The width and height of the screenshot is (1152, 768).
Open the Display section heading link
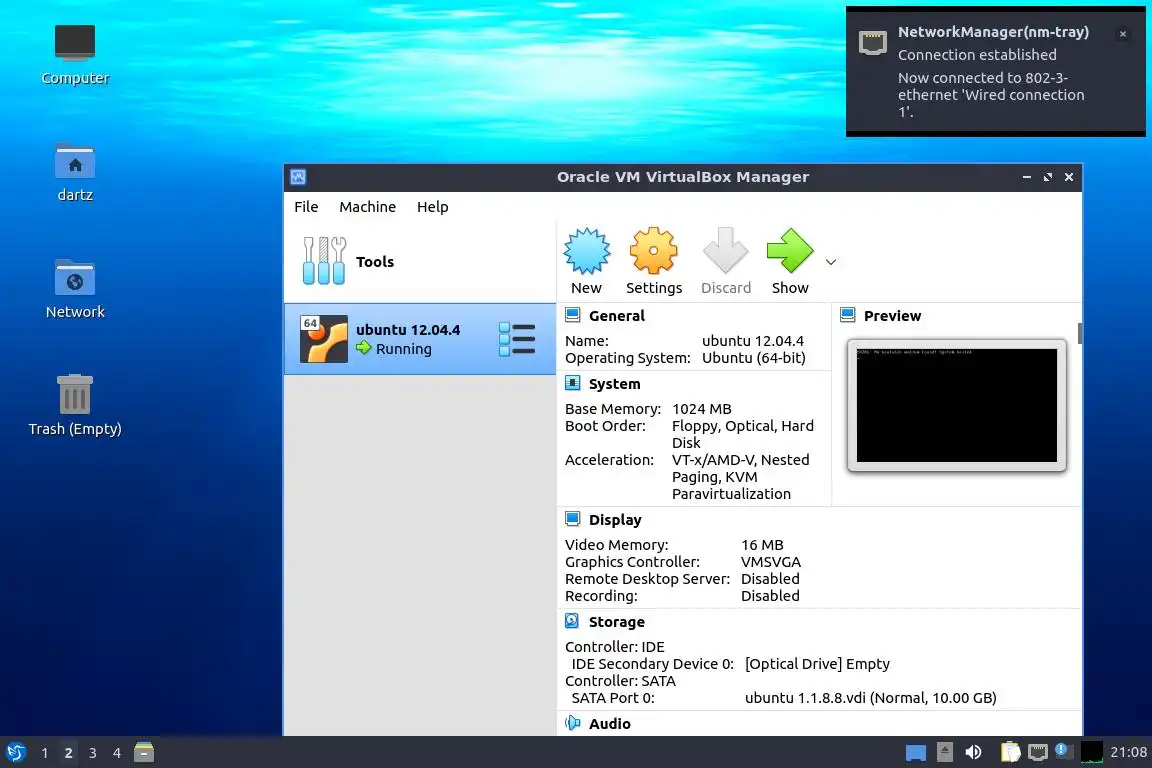coord(615,520)
